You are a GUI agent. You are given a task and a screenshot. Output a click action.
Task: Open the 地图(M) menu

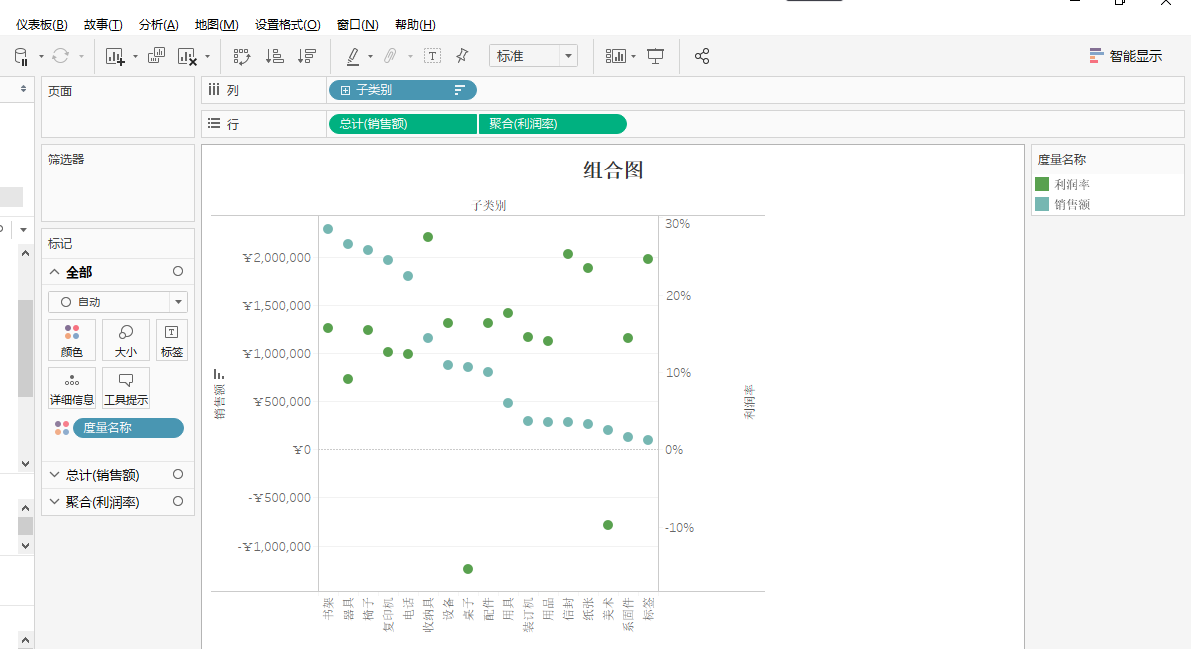click(x=216, y=24)
